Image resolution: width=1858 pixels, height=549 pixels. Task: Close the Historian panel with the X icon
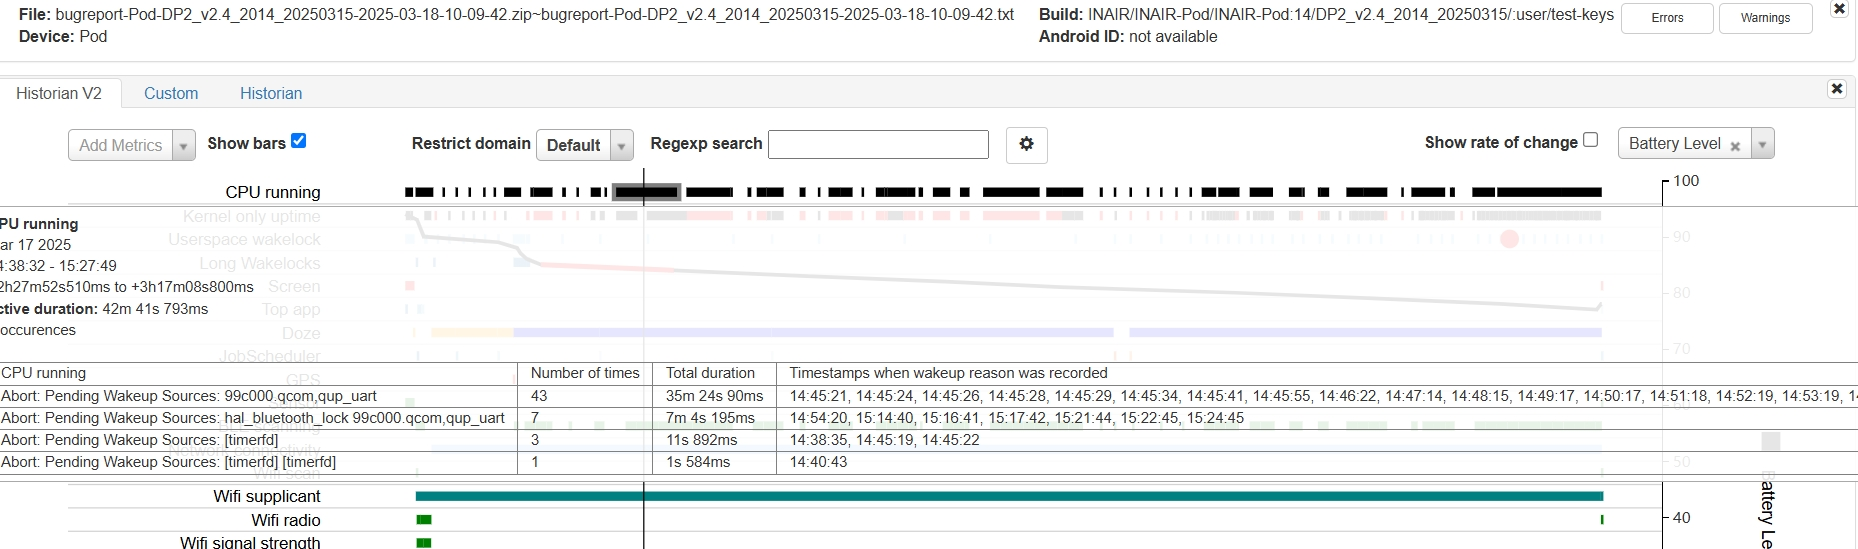[x=1837, y=89]
